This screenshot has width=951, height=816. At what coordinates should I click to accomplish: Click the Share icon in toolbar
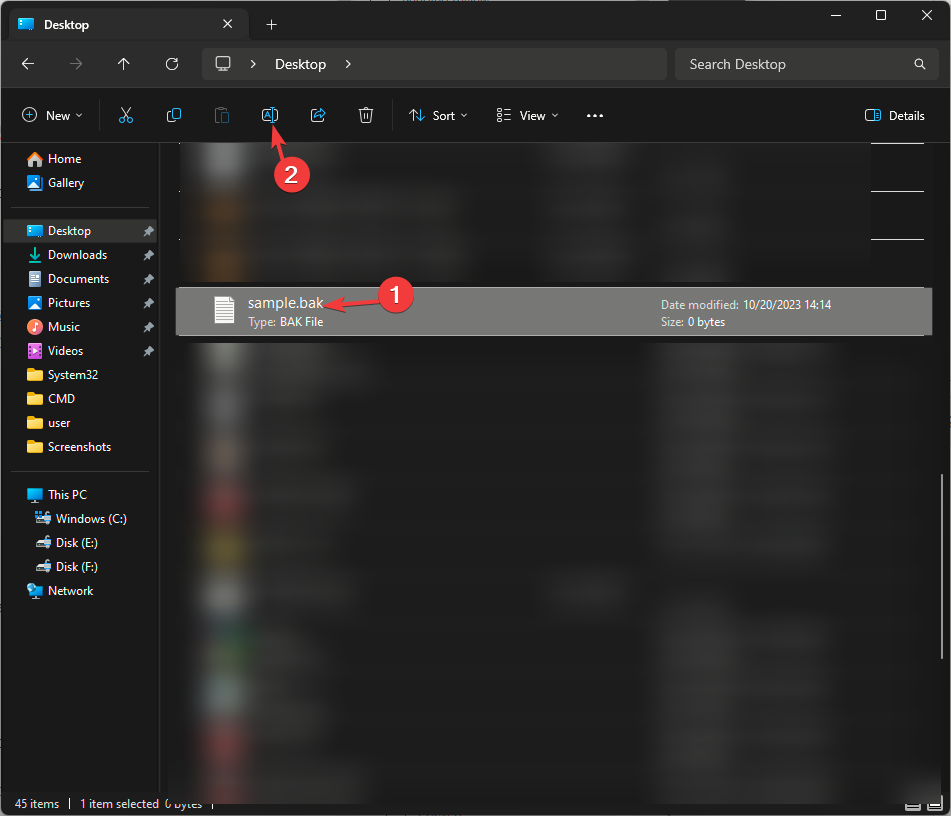318,115
